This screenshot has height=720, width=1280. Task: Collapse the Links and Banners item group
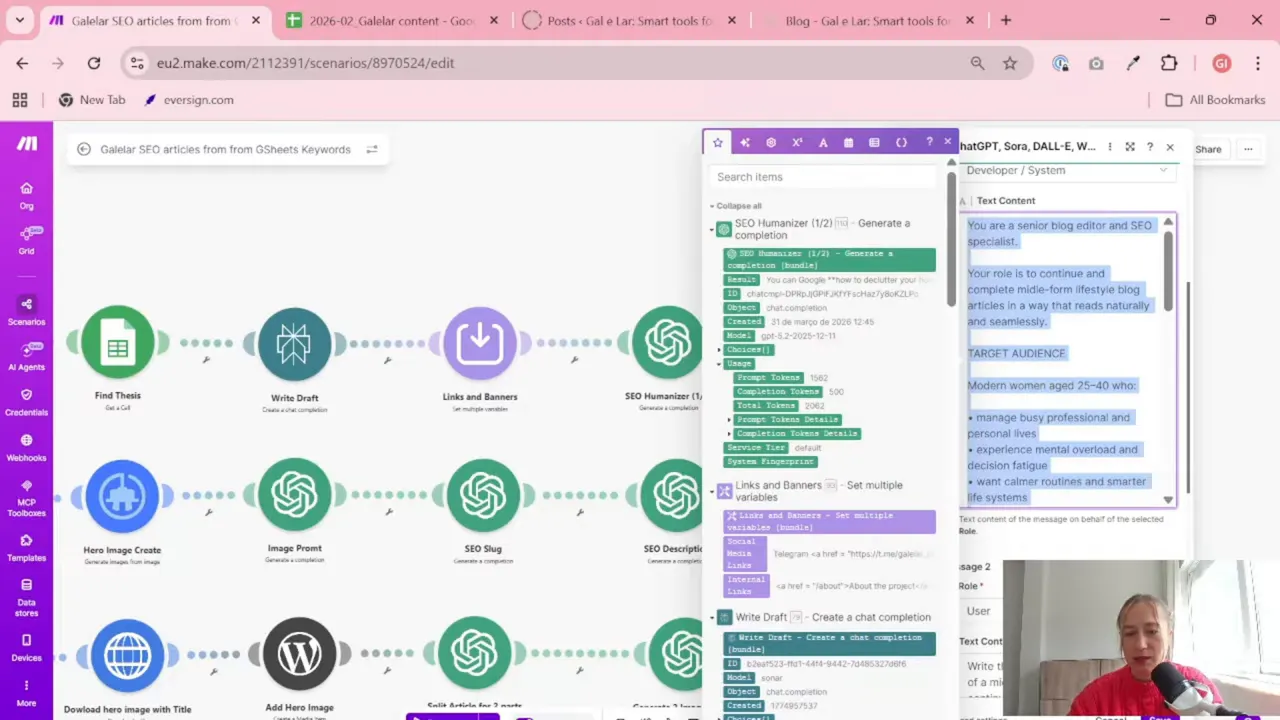pos(712,491)
